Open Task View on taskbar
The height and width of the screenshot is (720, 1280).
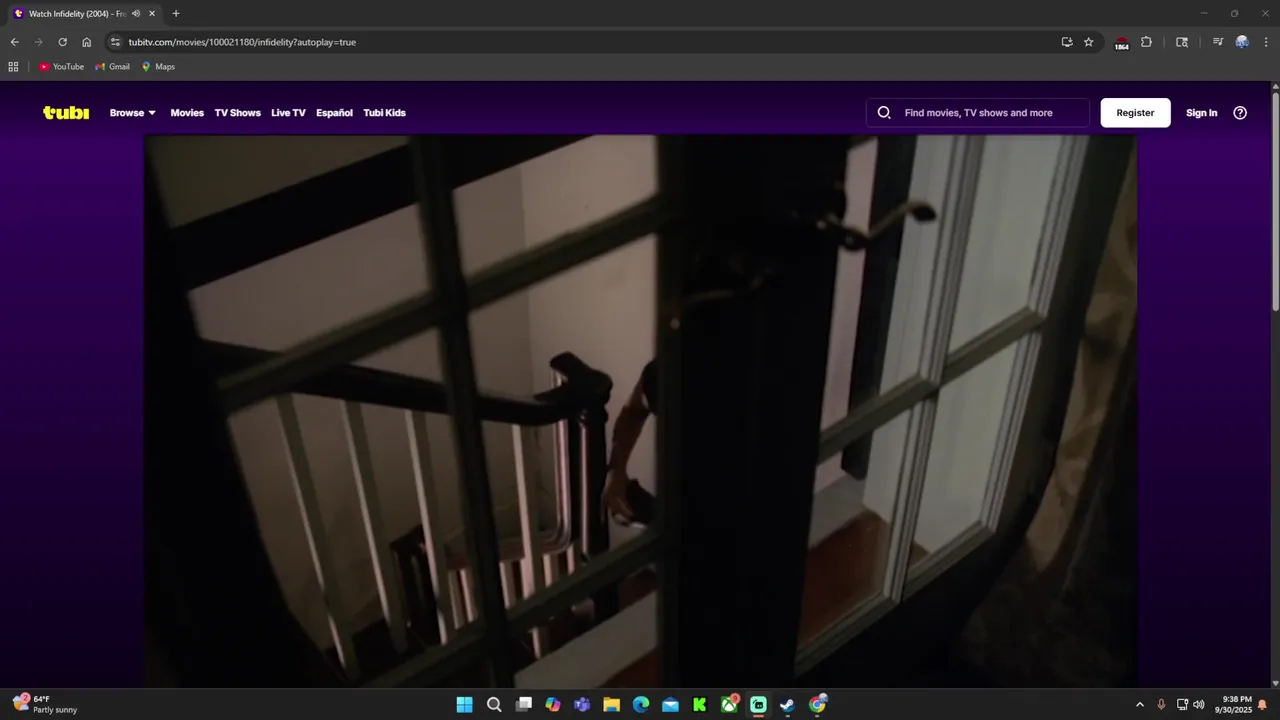pyautogui.click(x=523, y=705)
